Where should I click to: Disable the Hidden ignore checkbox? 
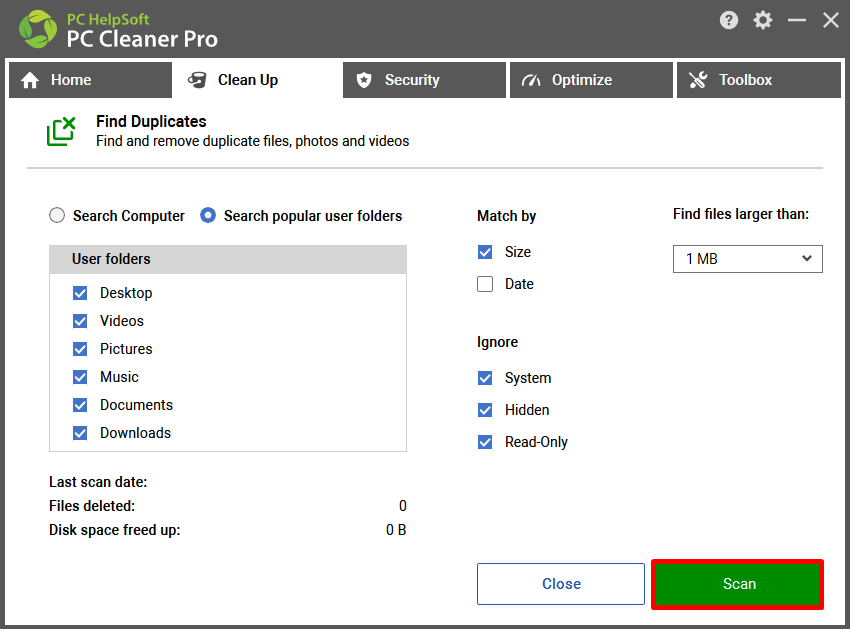485,410
